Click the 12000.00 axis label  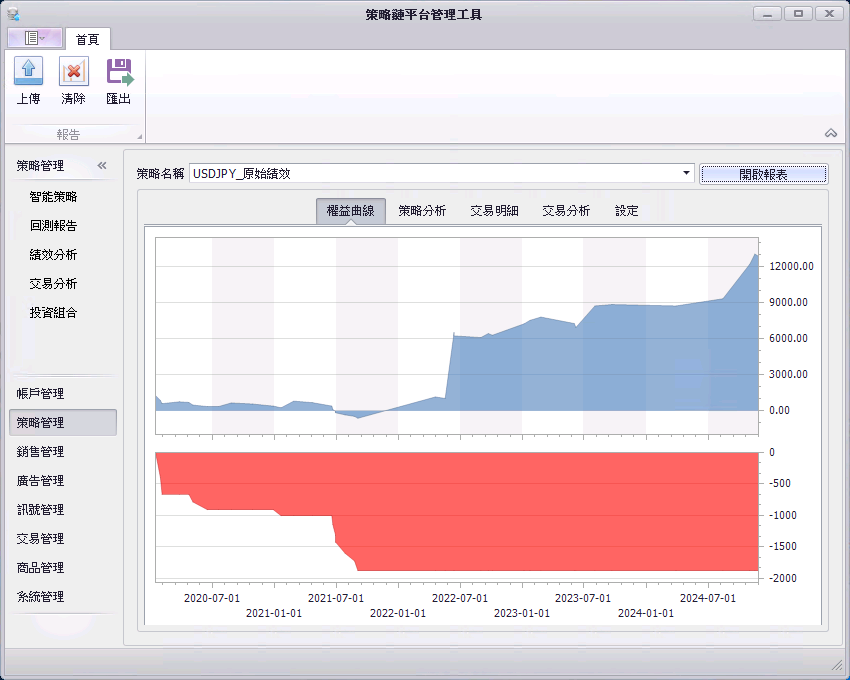[791, 266]
